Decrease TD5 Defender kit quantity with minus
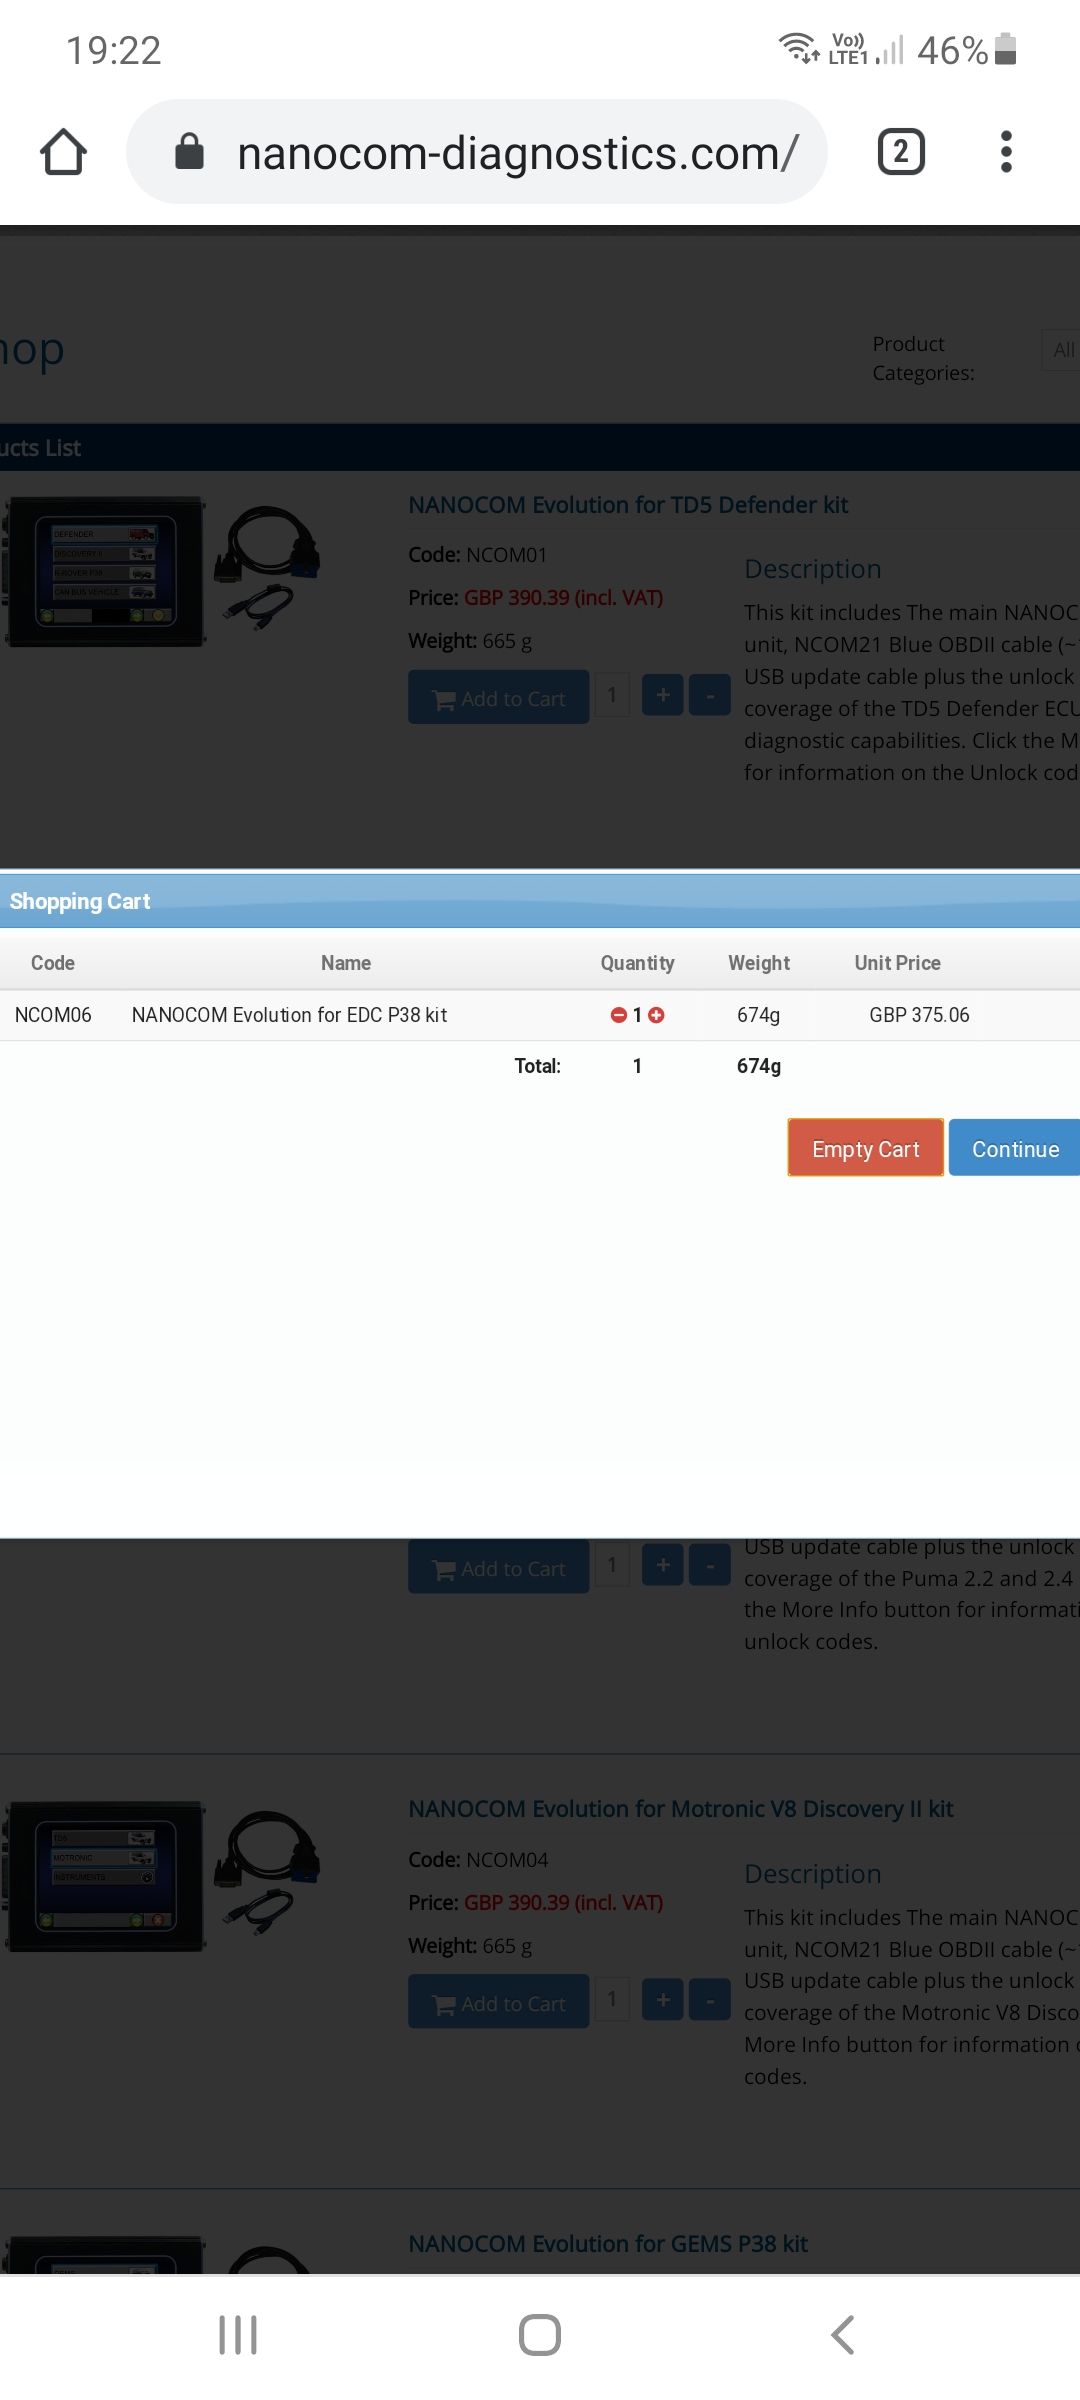The height and width of the screenshot is (2400, 1080). click(x=710, y=695)
